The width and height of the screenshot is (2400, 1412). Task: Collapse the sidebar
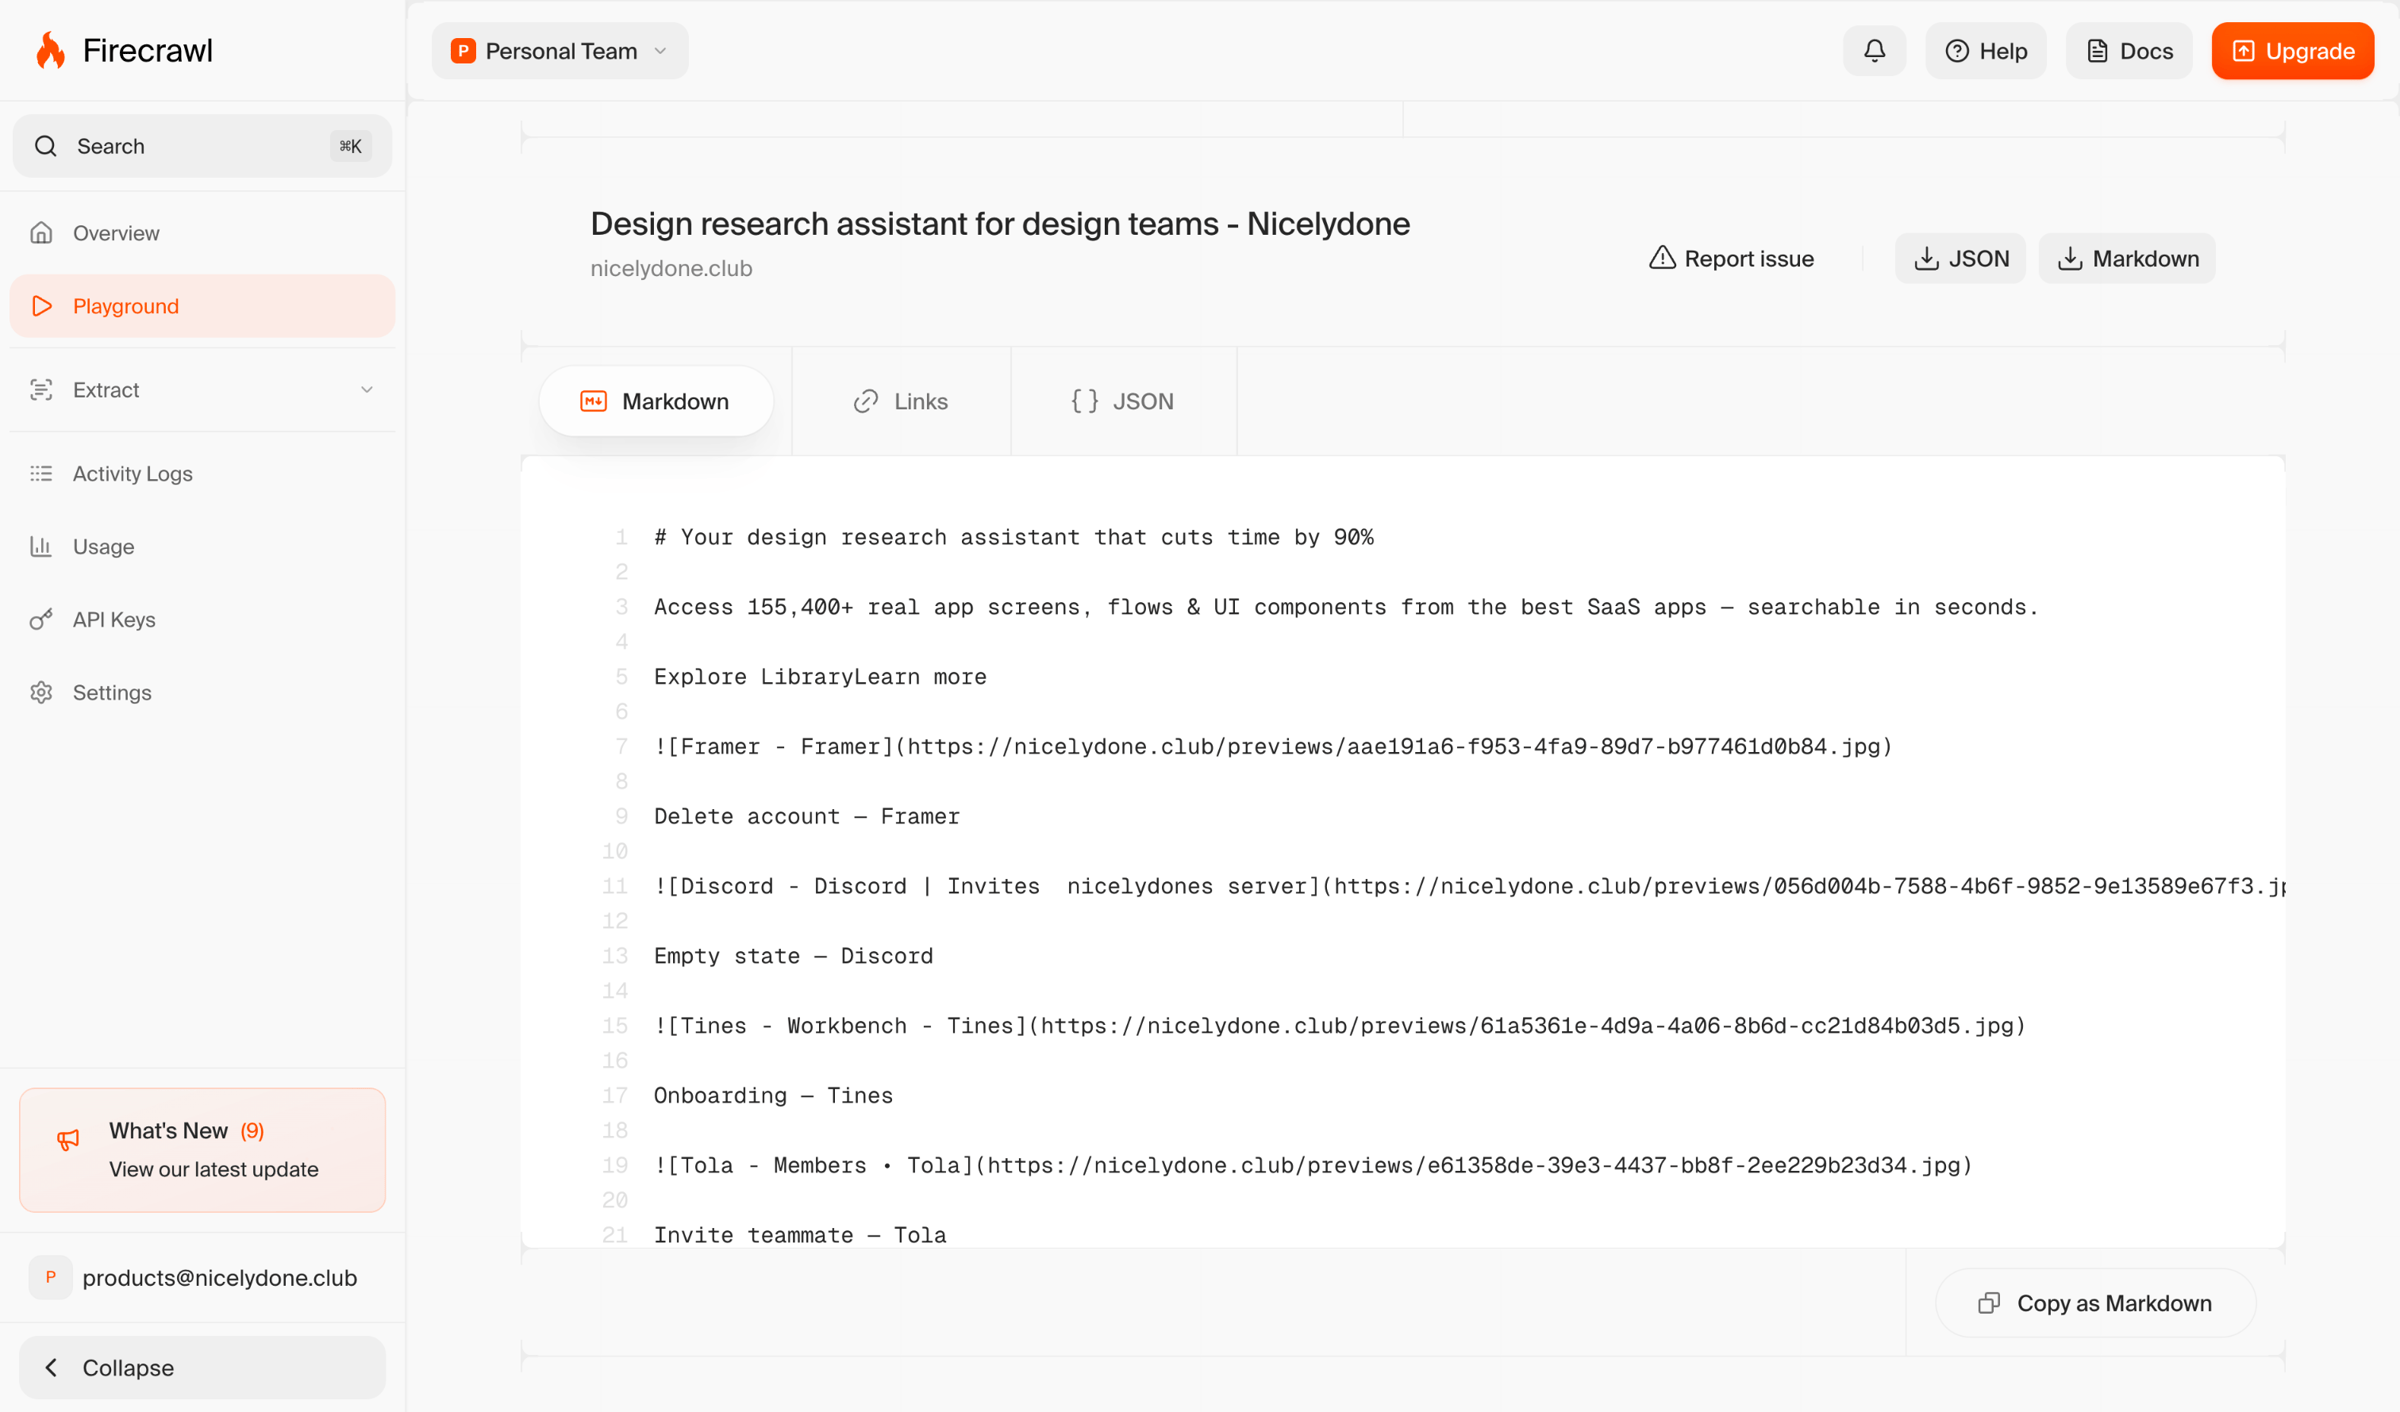click(202, 1367)
